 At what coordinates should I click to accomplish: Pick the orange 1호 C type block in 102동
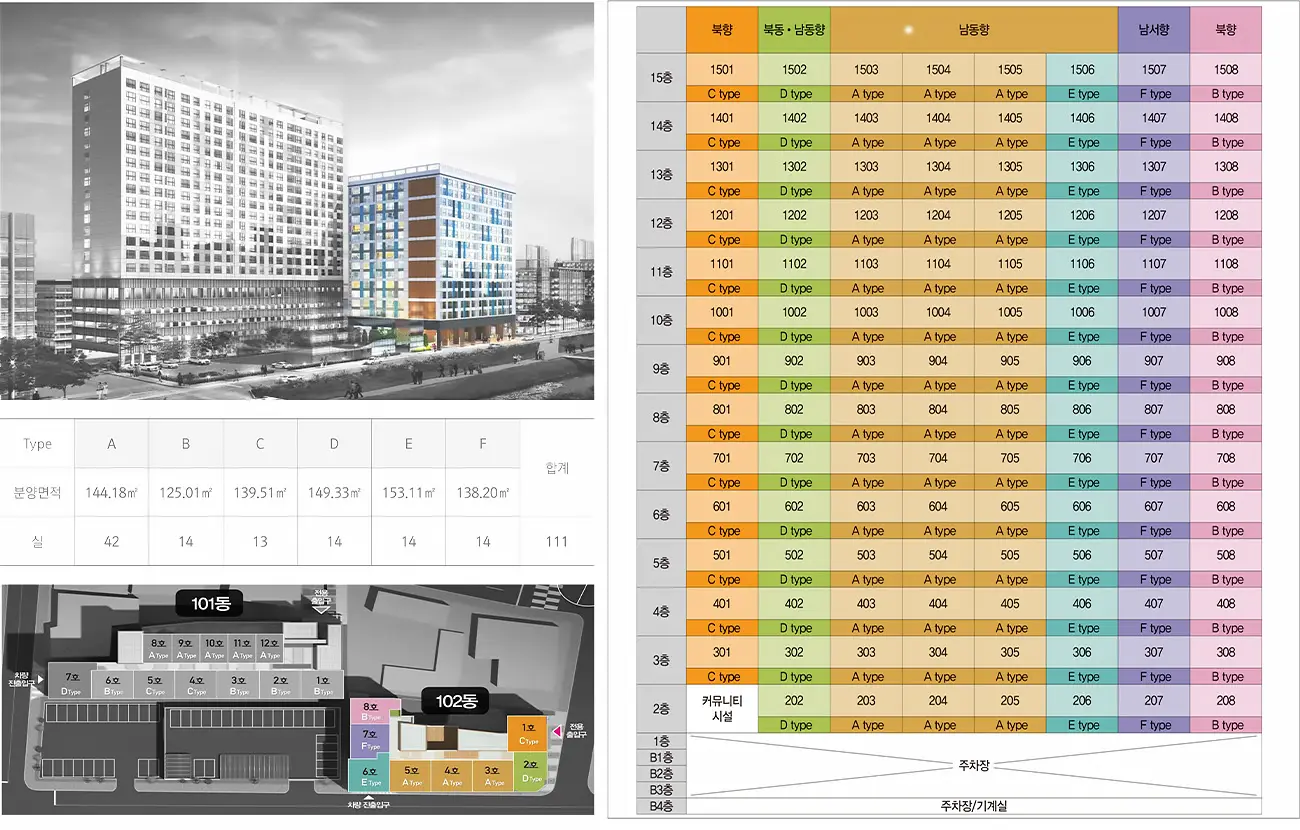coord(527,733)
